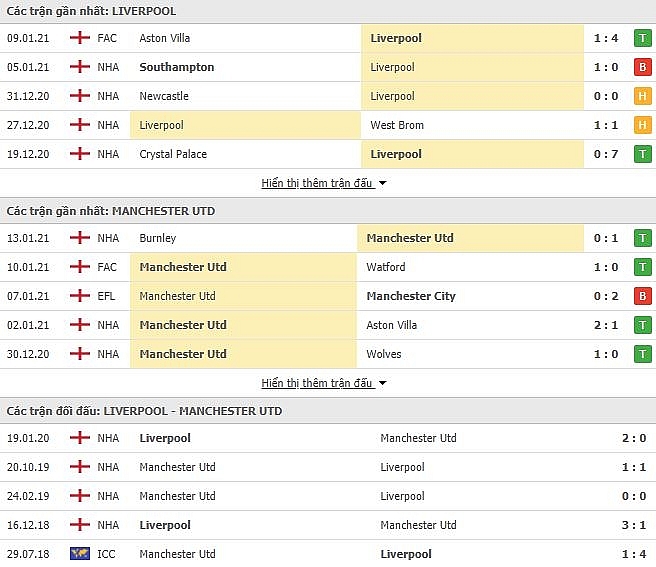This screenshot has height=567, width=656.
Task: Expand more Manchester Utd matches via arrow
Action: coord(382,383)
